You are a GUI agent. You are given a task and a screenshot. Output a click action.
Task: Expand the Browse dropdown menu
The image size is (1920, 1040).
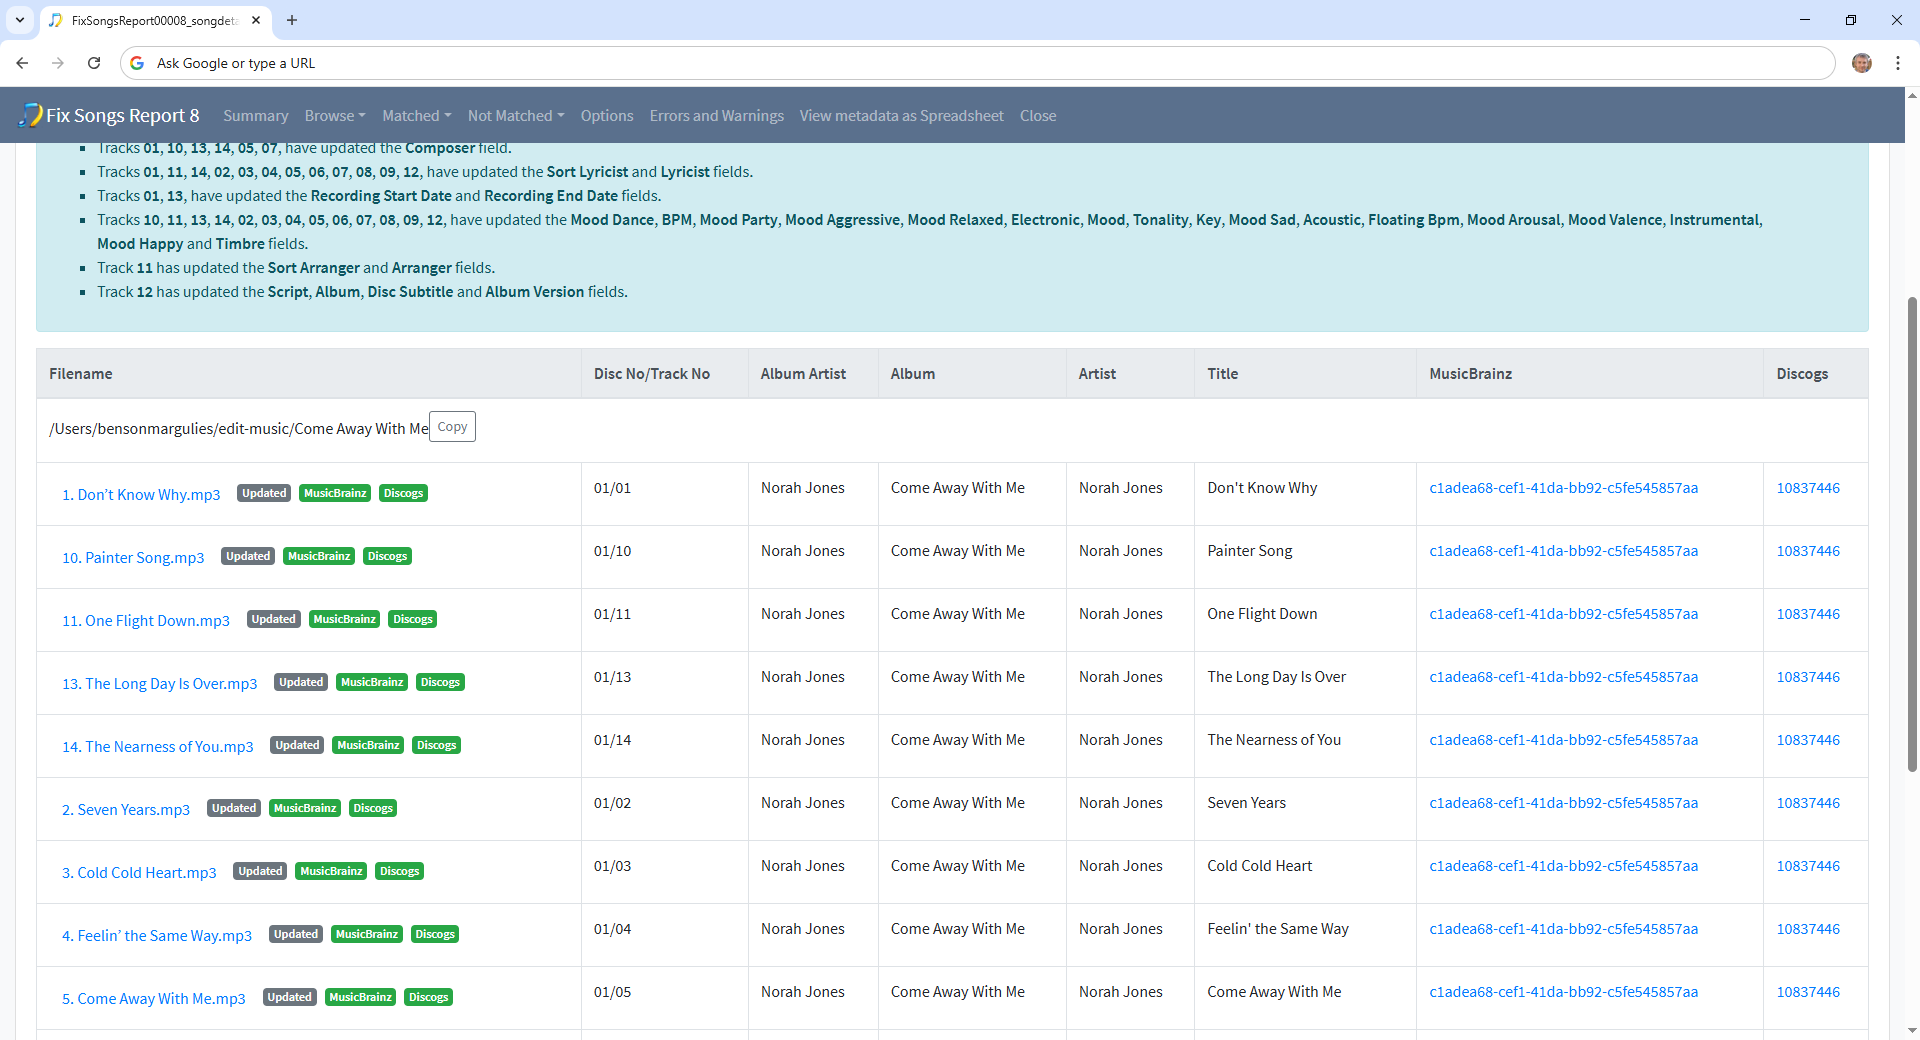334,116
